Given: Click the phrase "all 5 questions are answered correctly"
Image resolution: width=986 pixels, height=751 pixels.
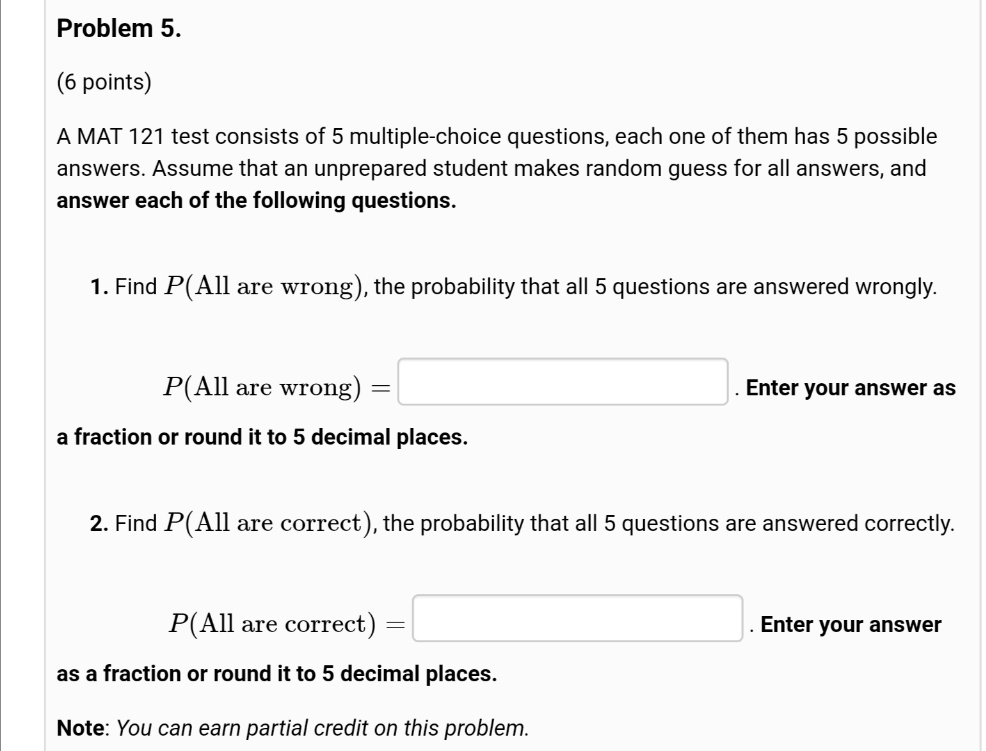Looking at the screenshot, I should (x=782, y=524).
